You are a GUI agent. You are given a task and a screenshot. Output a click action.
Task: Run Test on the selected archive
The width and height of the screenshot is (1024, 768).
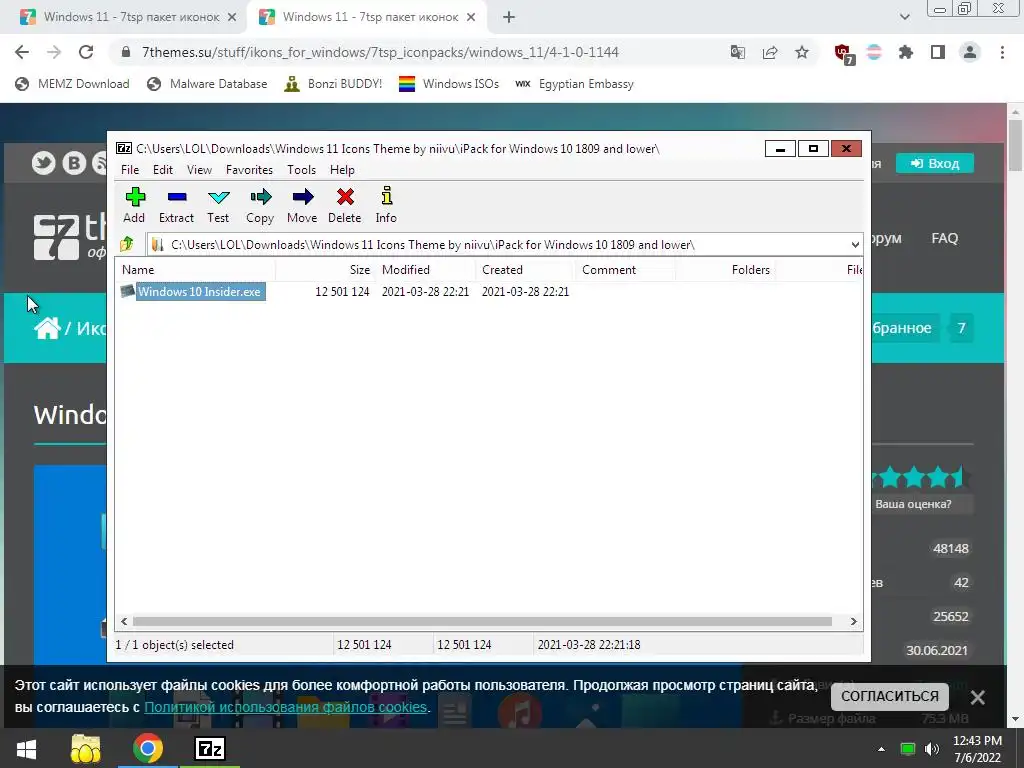coord(218,205)
